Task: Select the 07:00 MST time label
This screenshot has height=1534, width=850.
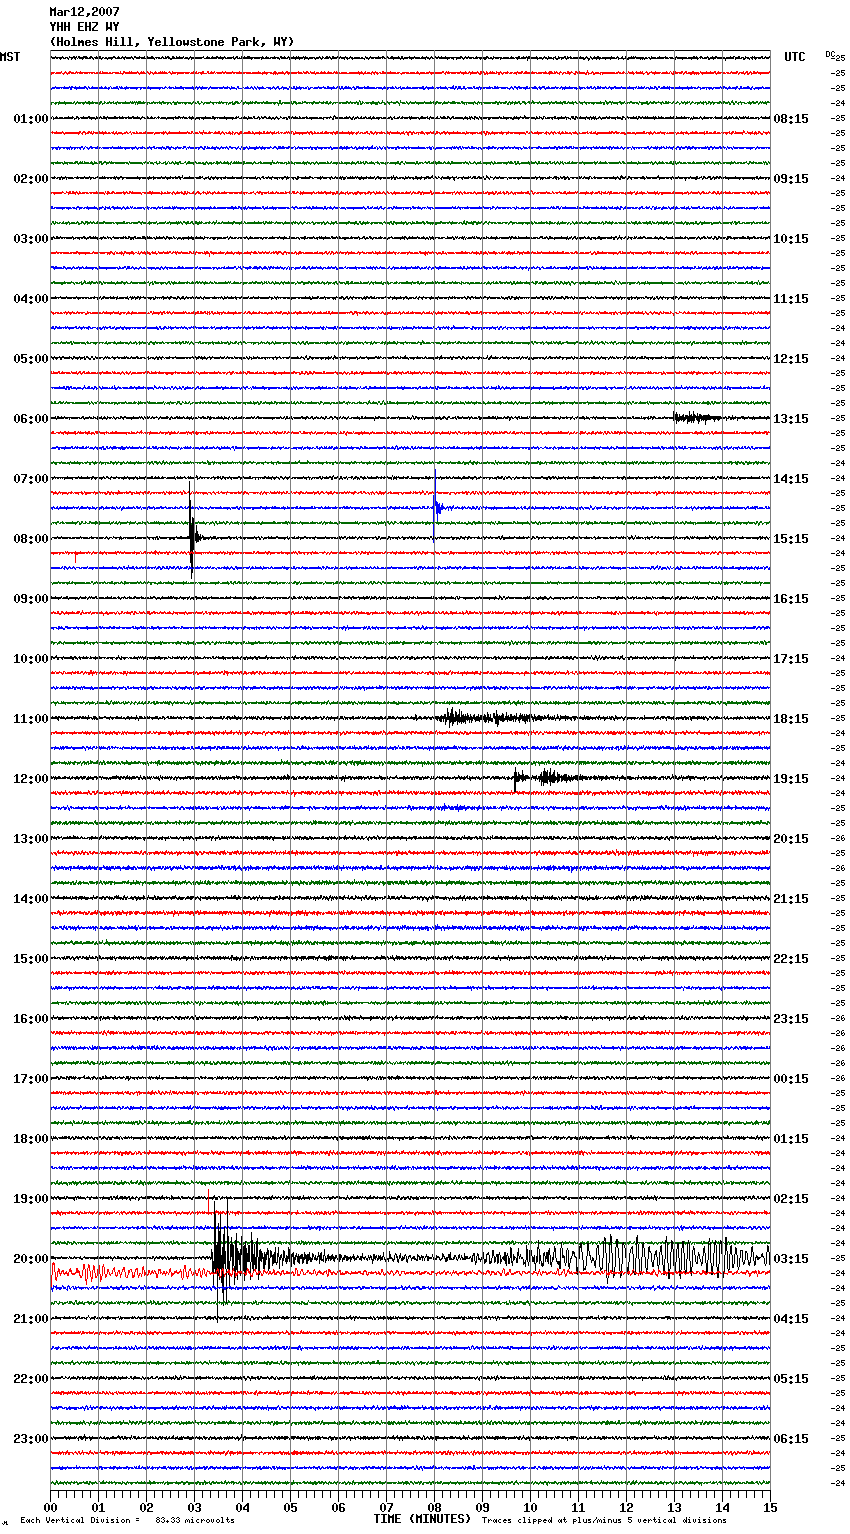Action: [30, 479]
